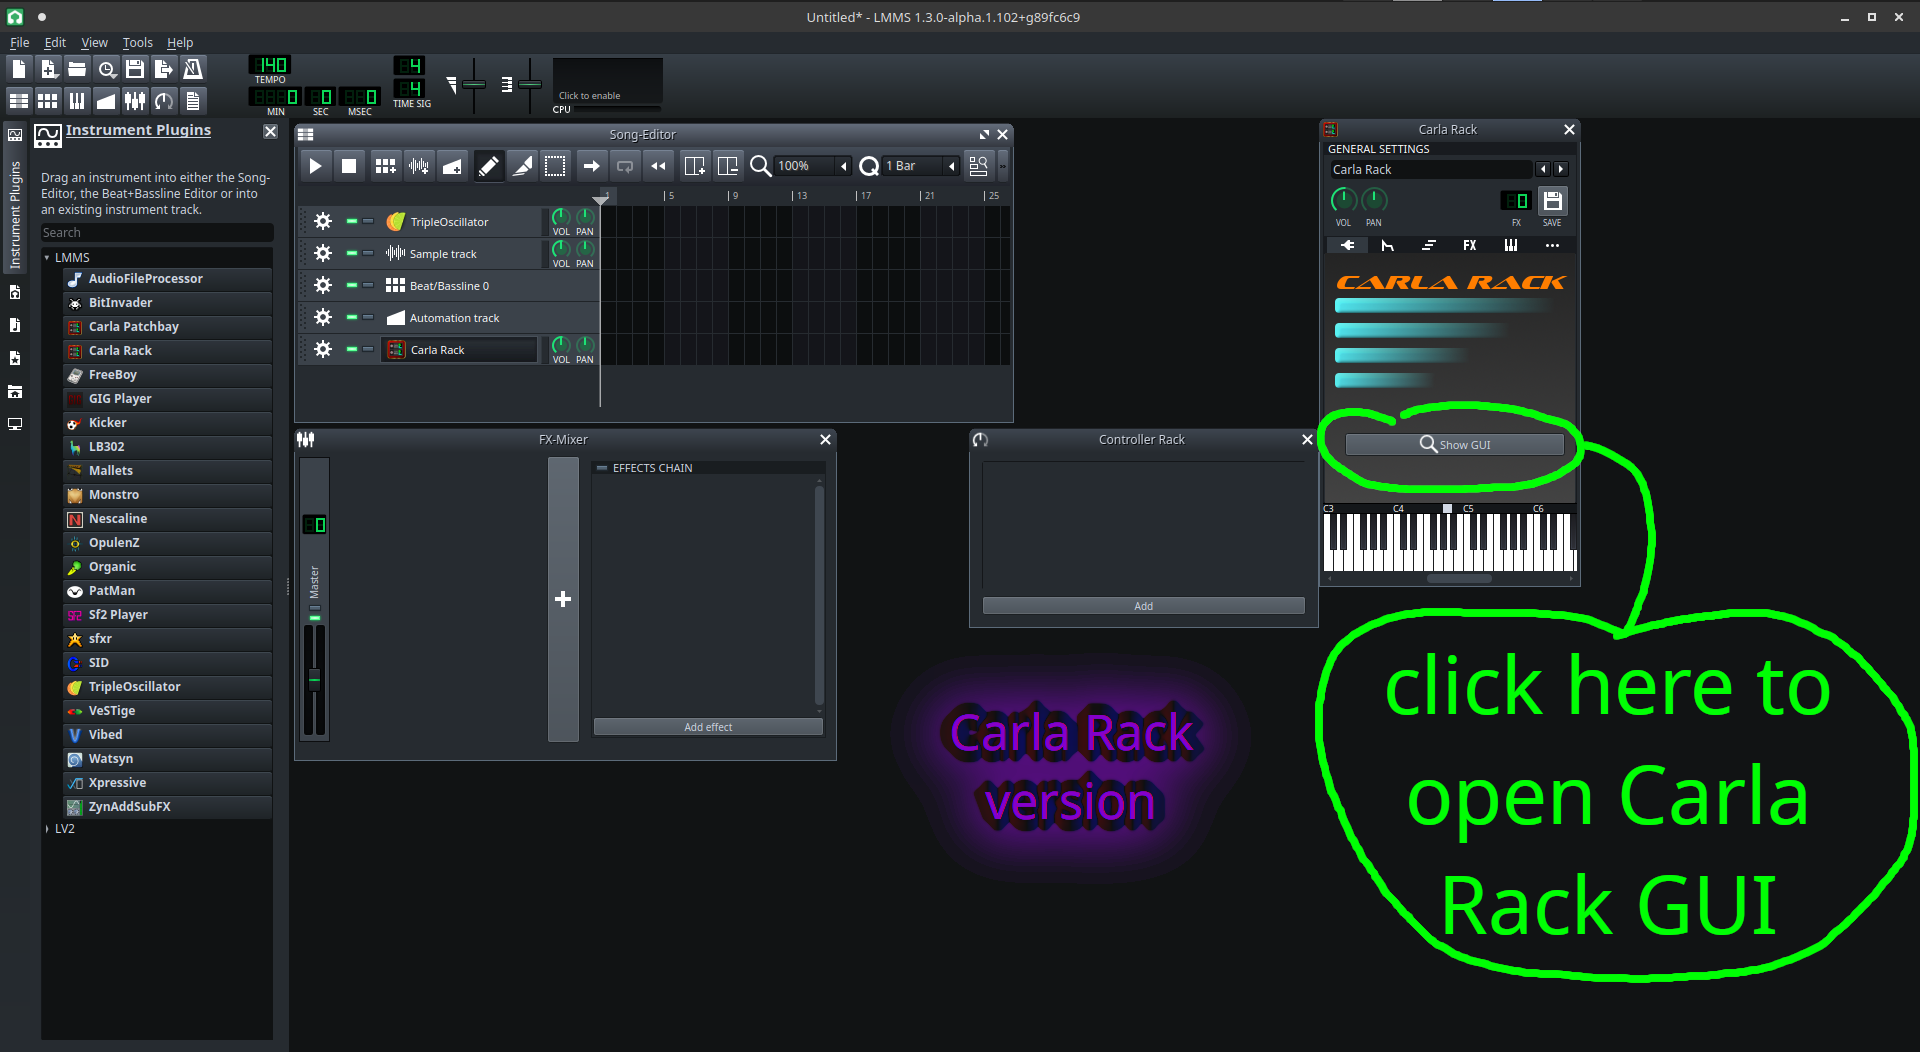Save the Carla Rack preset with the floppy icon
This screenshot has height=1052, width=1920.
click(1552, 200)
